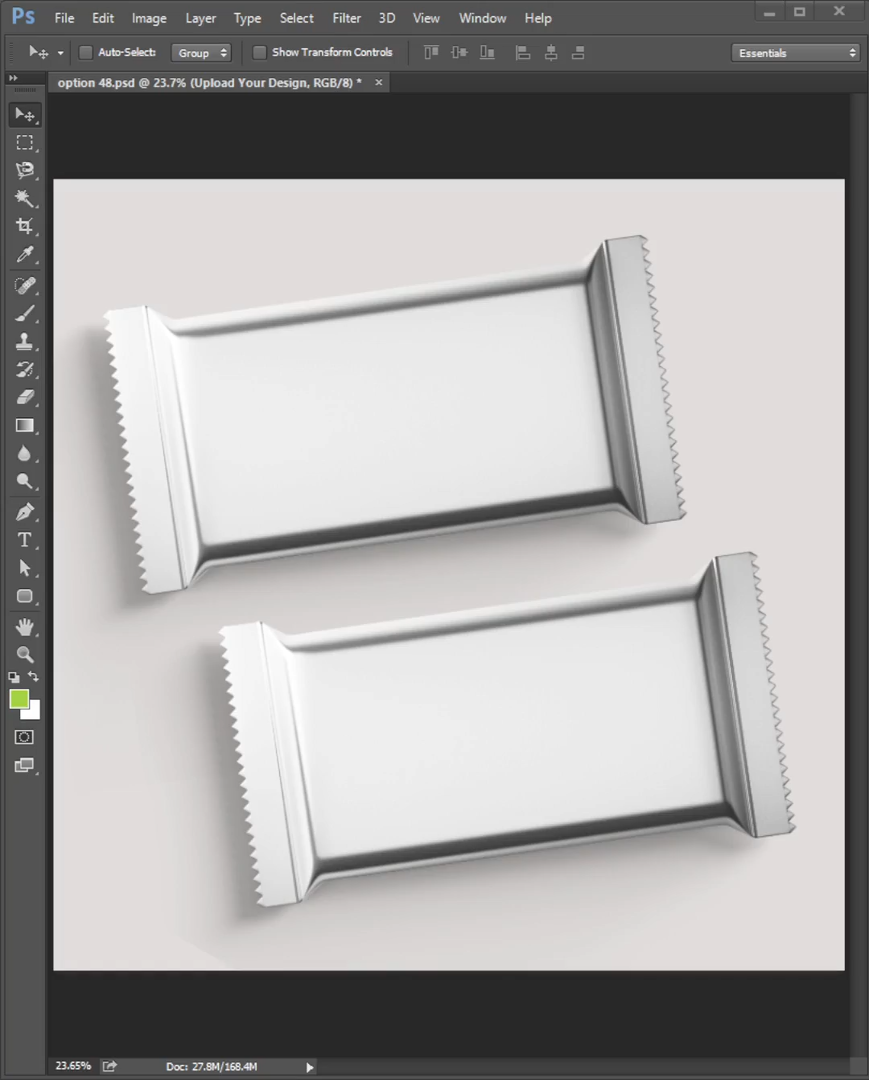869x1080 pixels.
Task: Expand the toolbox double-arrow
Action: (12, 78)
